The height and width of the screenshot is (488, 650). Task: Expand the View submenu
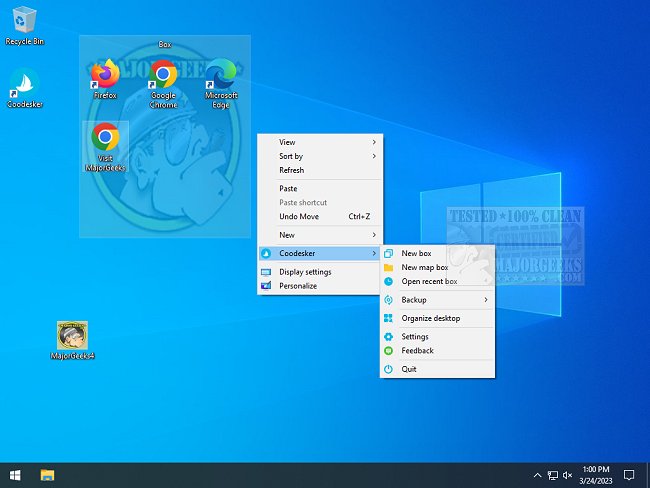(320, 142)
